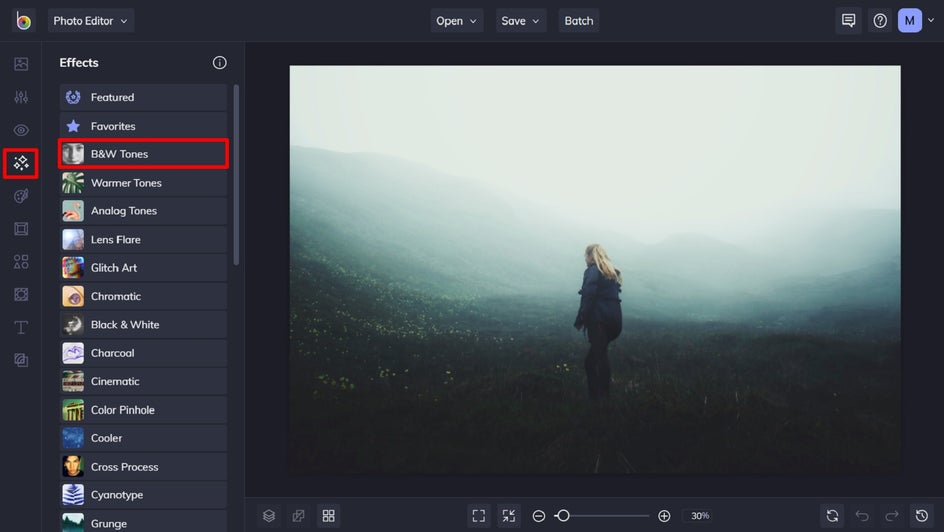944x532 pixels.
Task: Open the Text tool icon
Action: click(21, 327)
